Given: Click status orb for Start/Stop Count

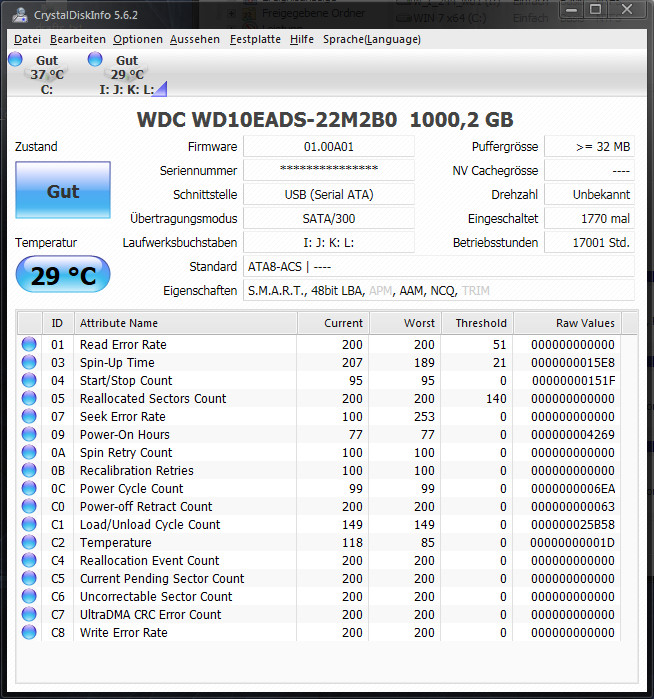Looking at the screenshot, I should click(x=29, y=380).
